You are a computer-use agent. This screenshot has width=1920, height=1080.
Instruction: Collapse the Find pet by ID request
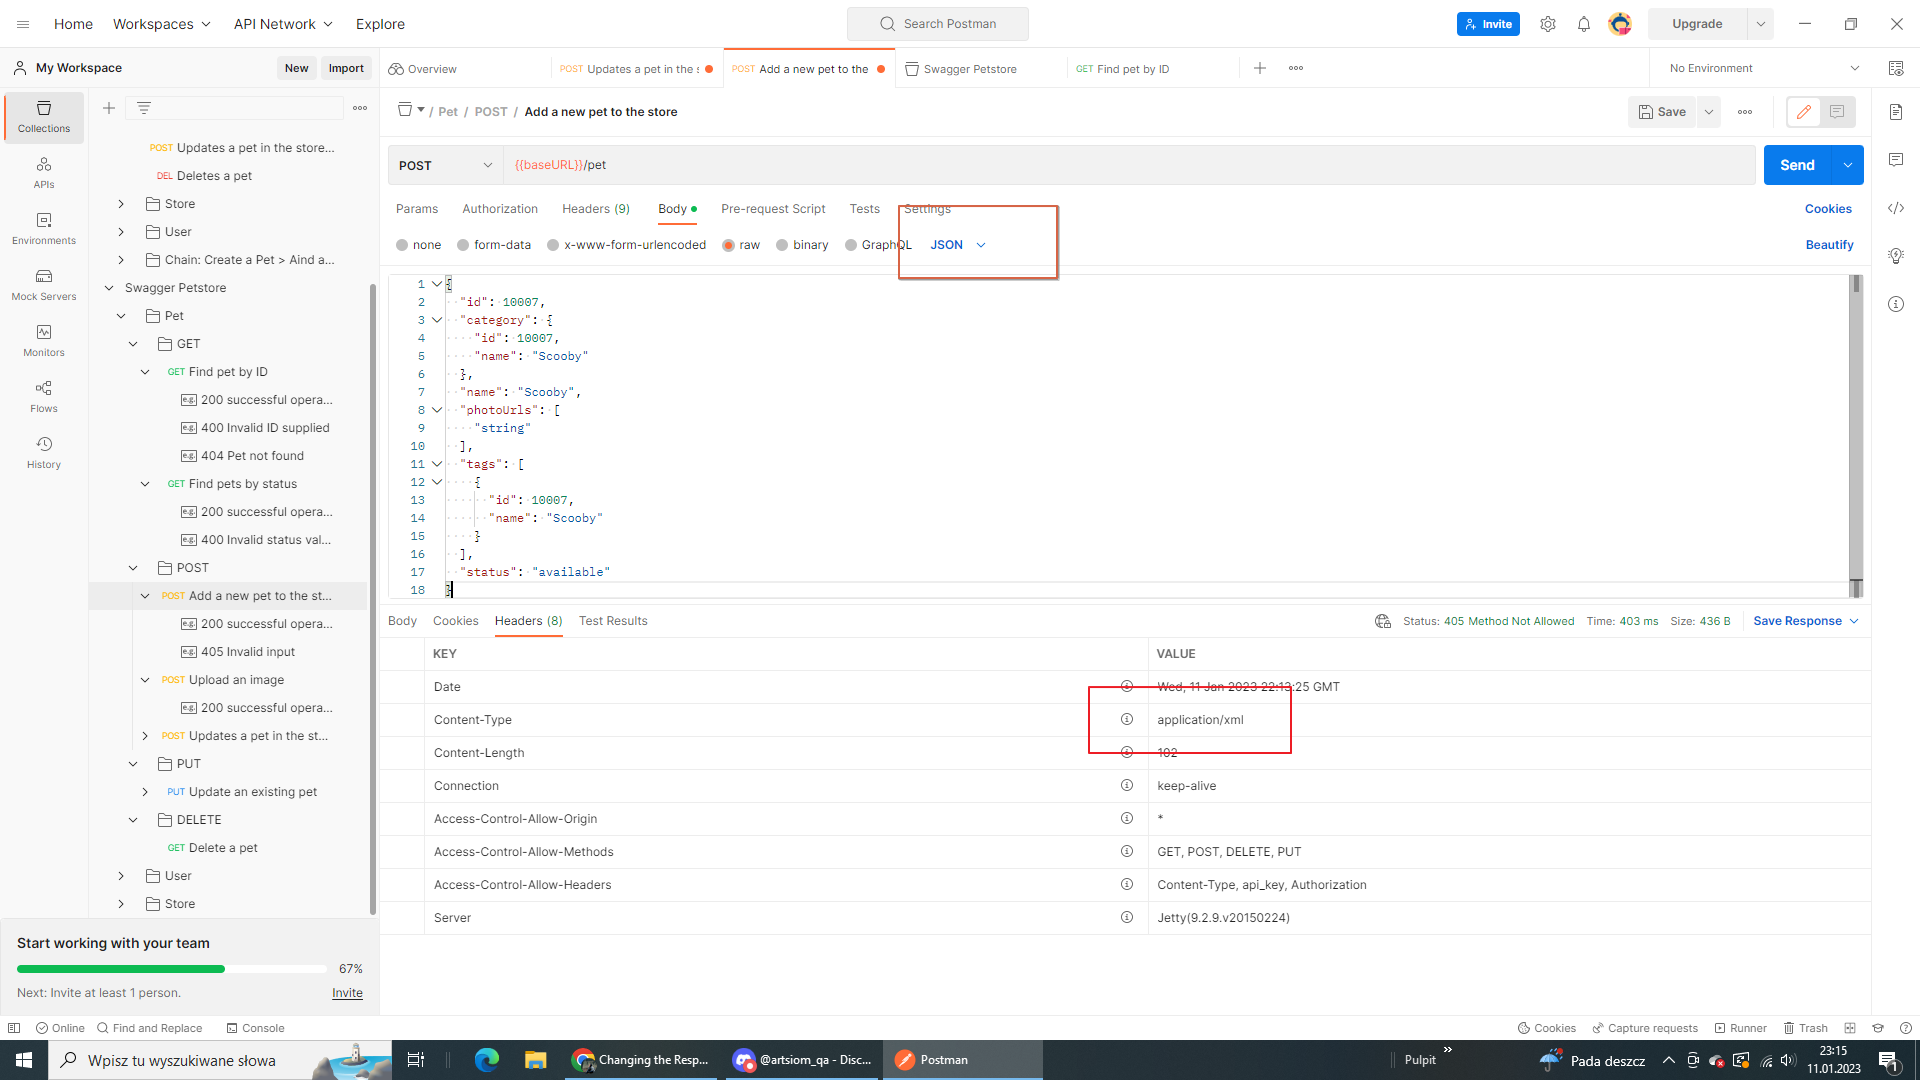click(146, 371)
